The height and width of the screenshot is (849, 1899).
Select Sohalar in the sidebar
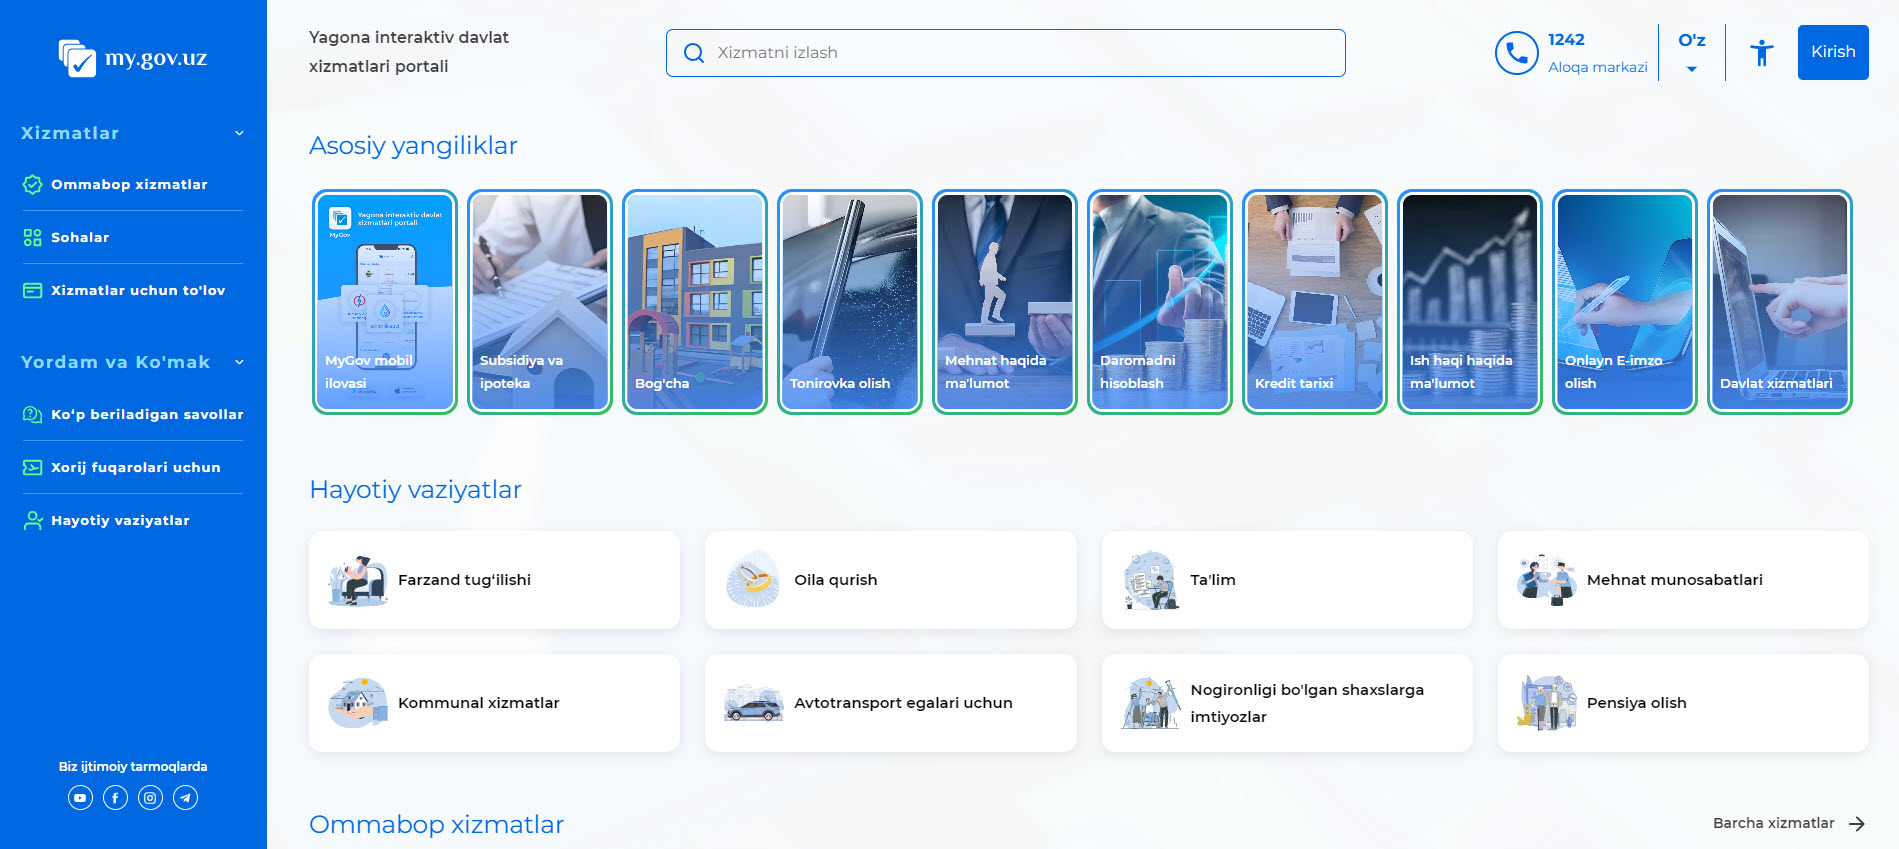(80, 238)
